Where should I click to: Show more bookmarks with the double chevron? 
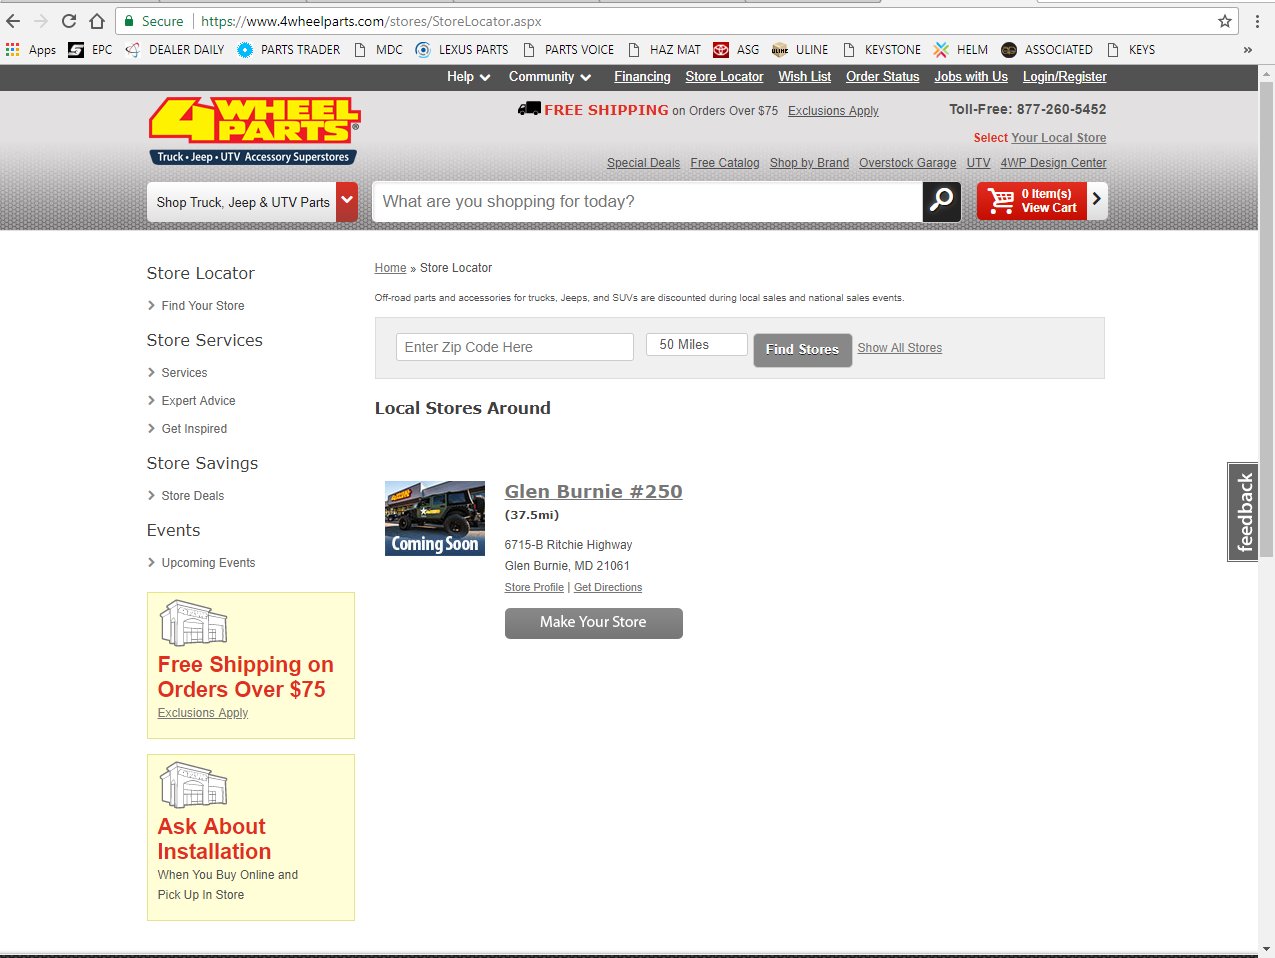tap(1247, 49)
